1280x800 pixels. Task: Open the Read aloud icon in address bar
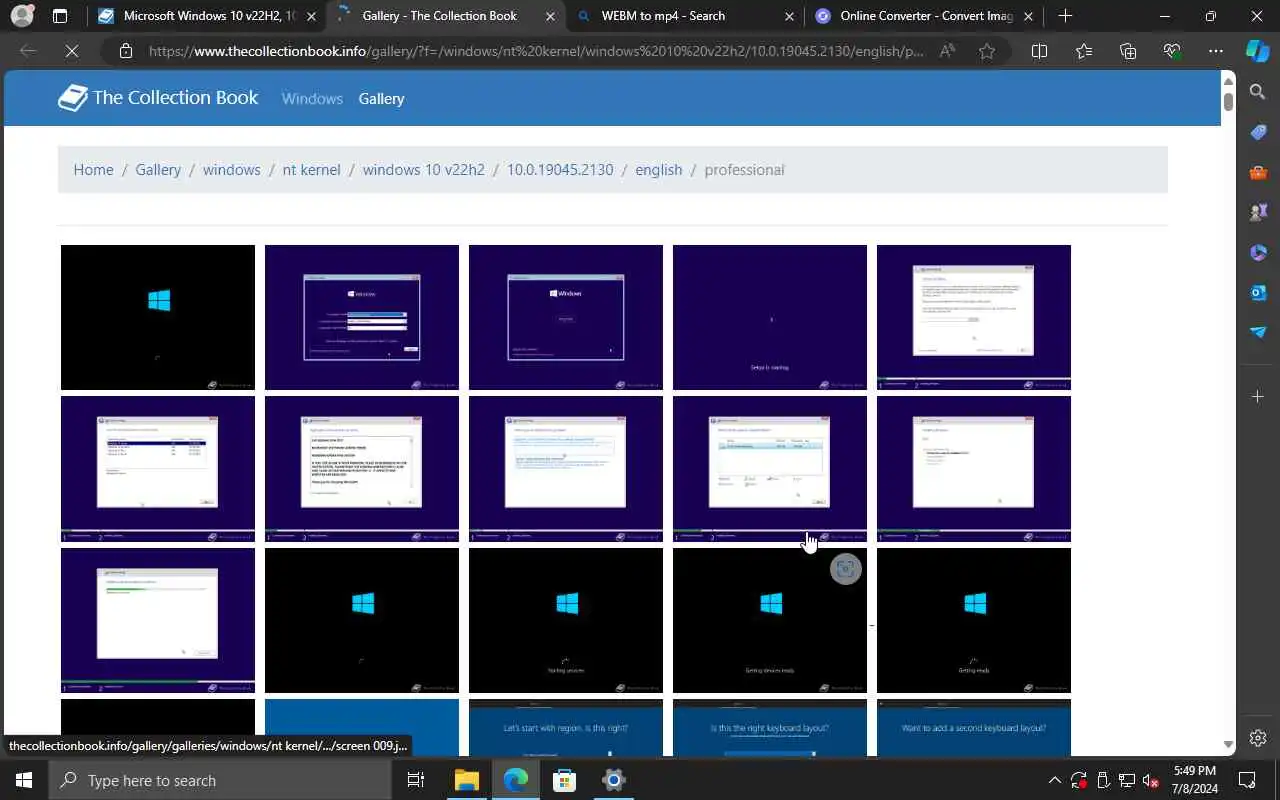tap(947, 51)
